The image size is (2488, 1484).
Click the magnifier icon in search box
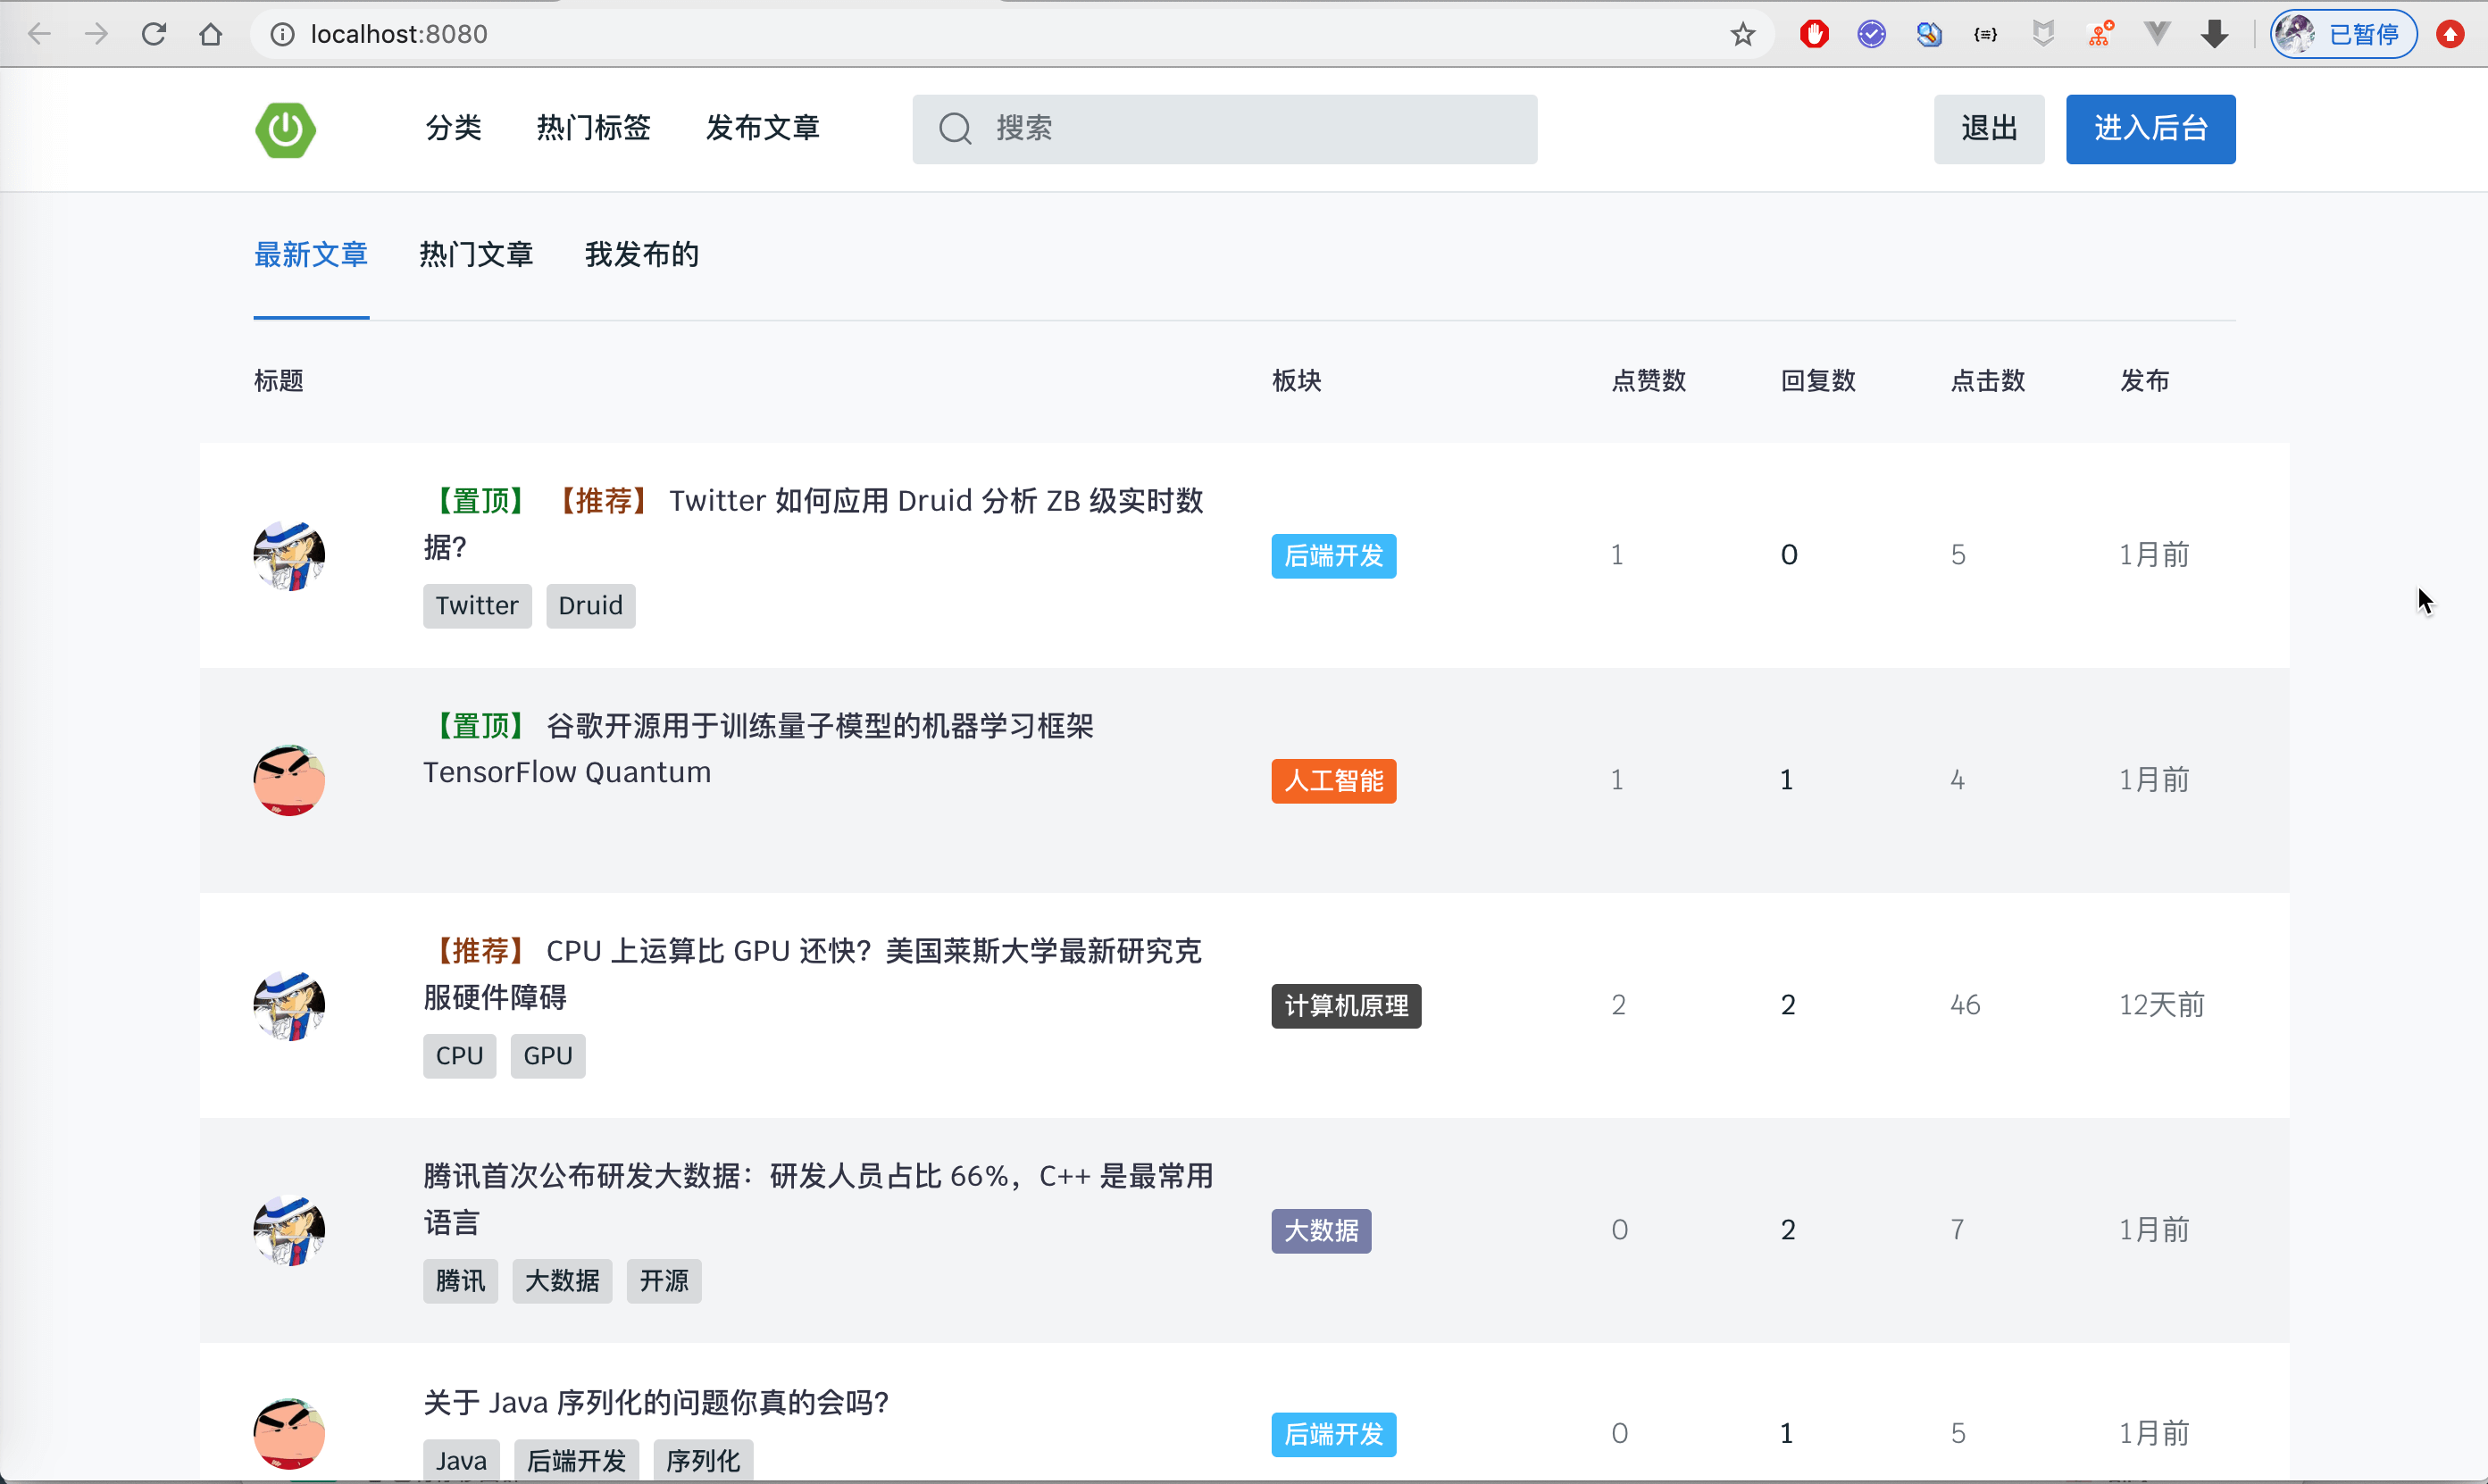[x=955, y=129]
